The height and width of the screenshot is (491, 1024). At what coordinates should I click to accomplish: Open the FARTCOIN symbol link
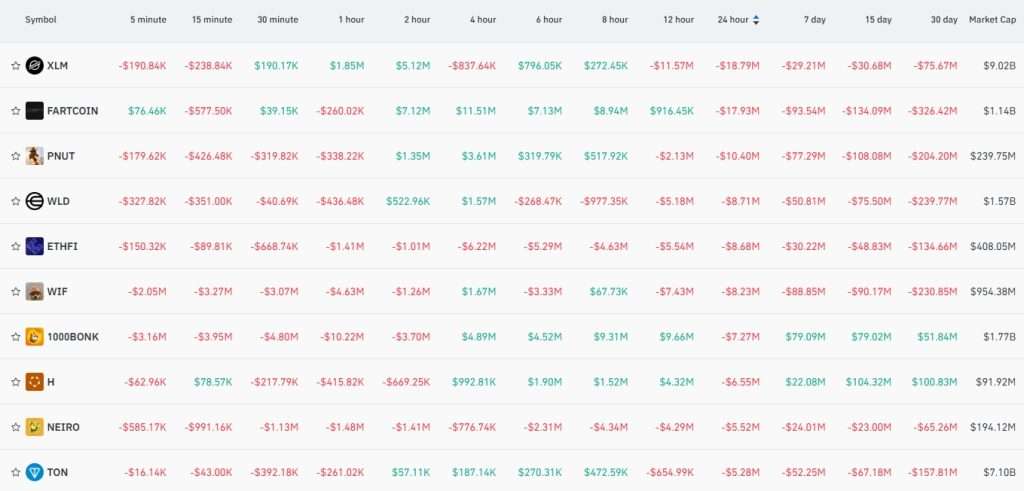click(x=72, y=111)
